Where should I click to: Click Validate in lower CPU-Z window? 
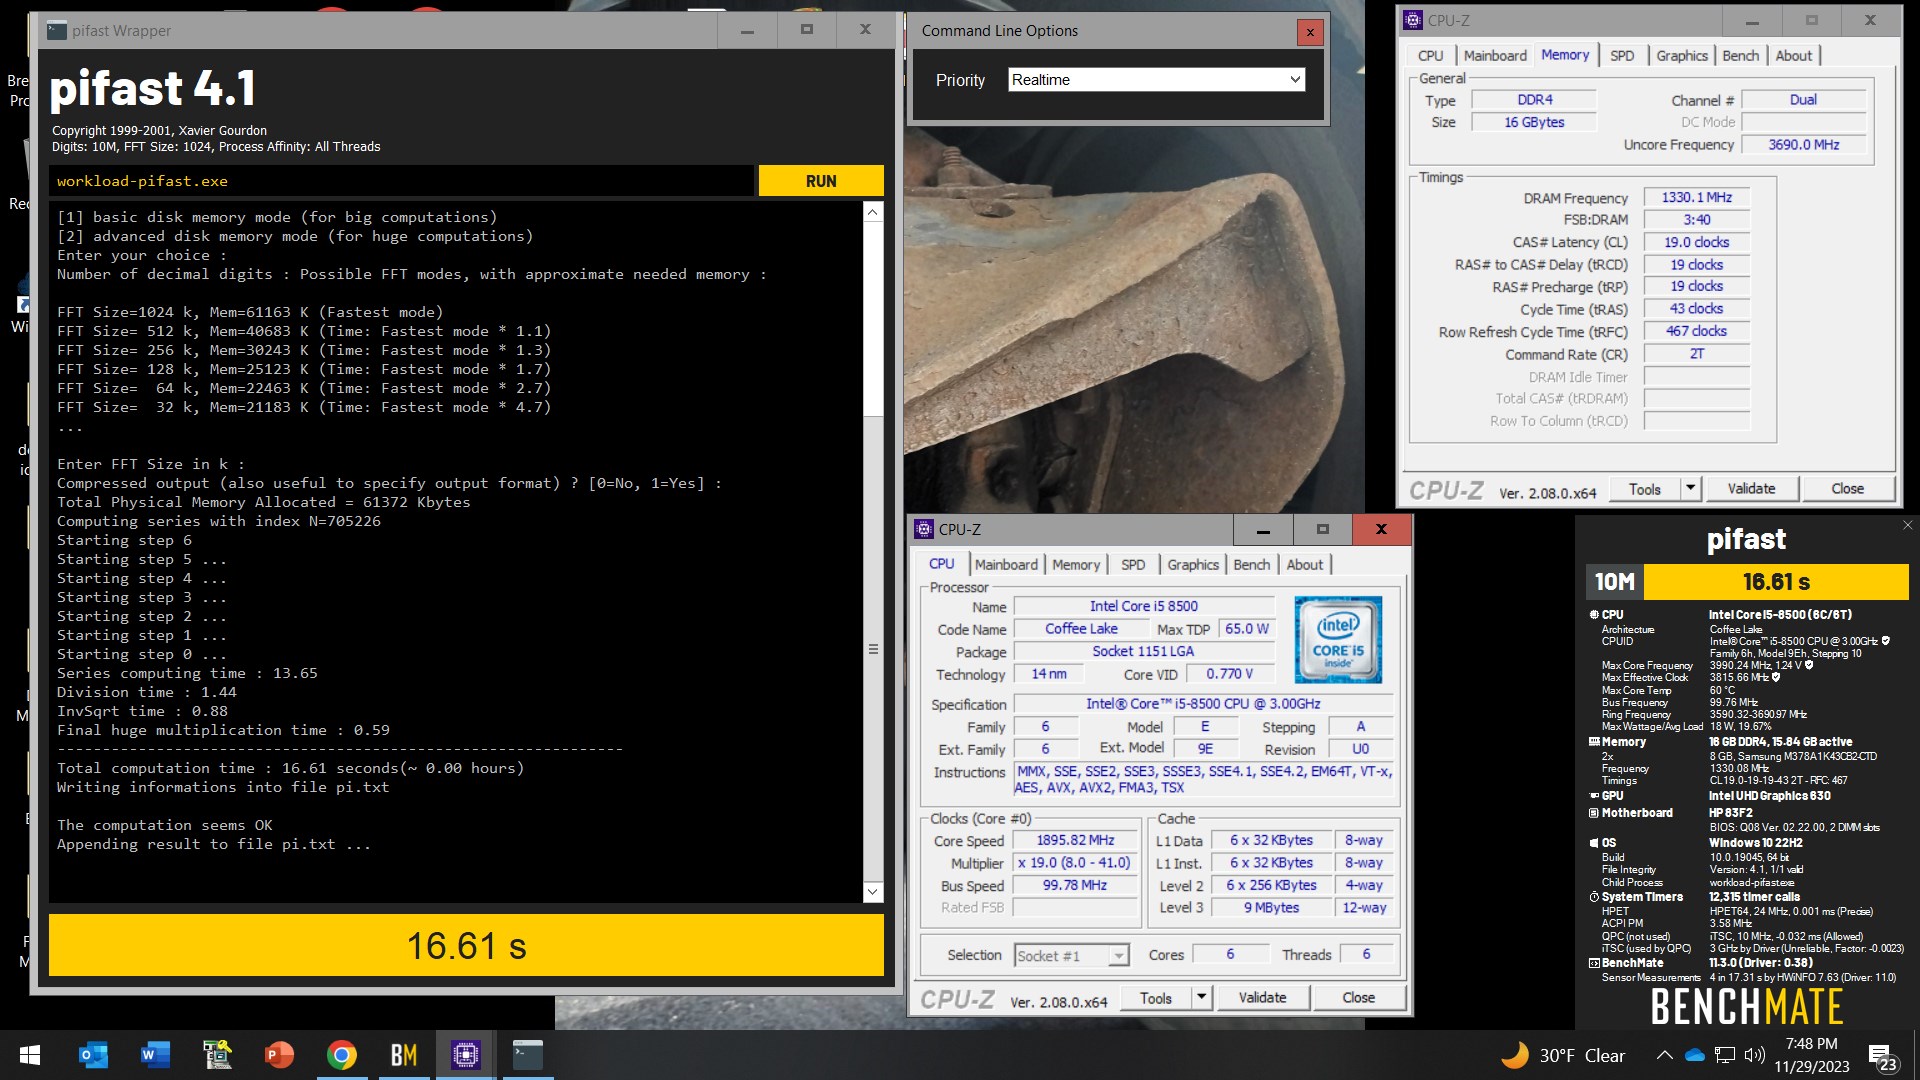tap(1262, 998)
